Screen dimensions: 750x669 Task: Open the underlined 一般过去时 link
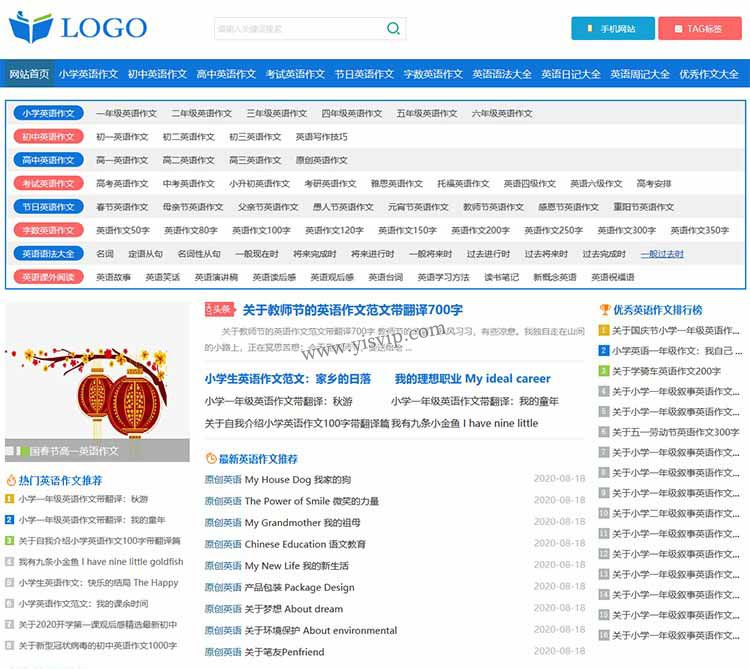[662, 254]
